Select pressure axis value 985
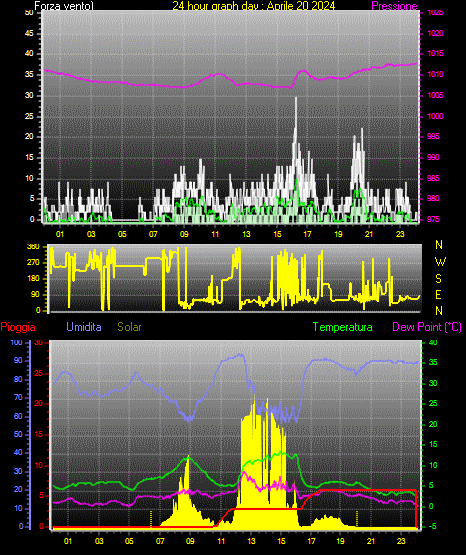This screenshot has height=555, width=466. 433,178
